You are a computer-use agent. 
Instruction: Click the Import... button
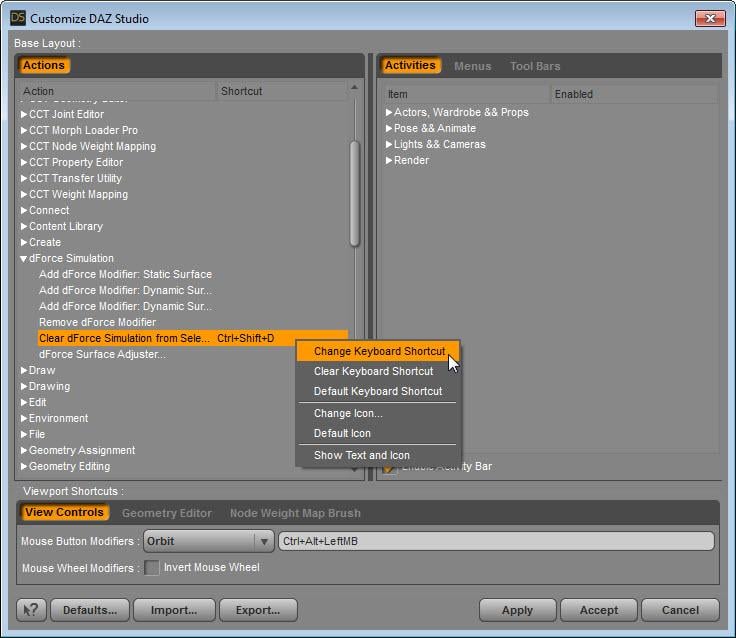174,610
